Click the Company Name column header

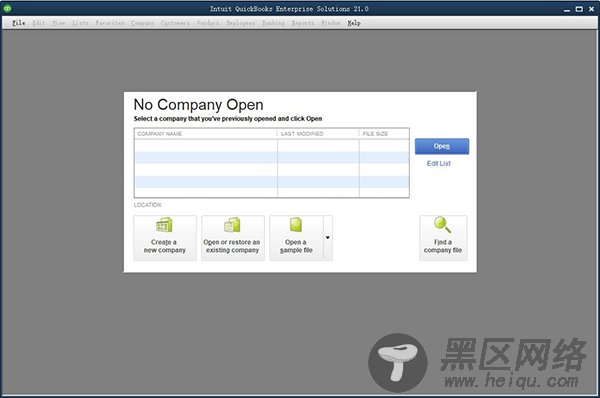205,134
